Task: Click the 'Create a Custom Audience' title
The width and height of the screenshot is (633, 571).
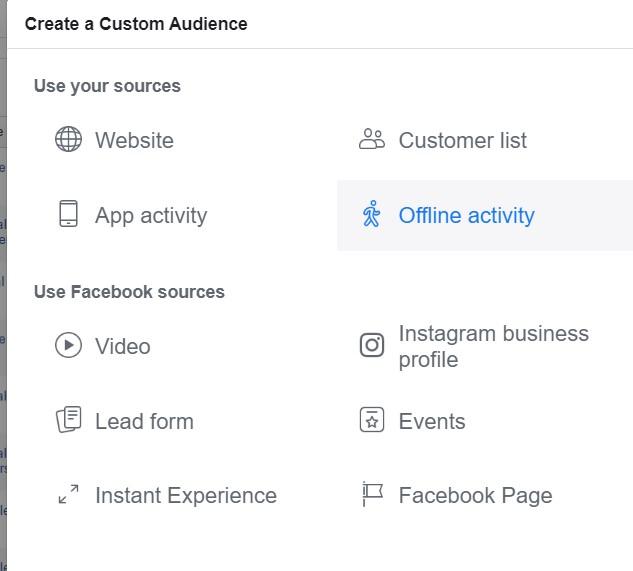Action: [136, 24]
